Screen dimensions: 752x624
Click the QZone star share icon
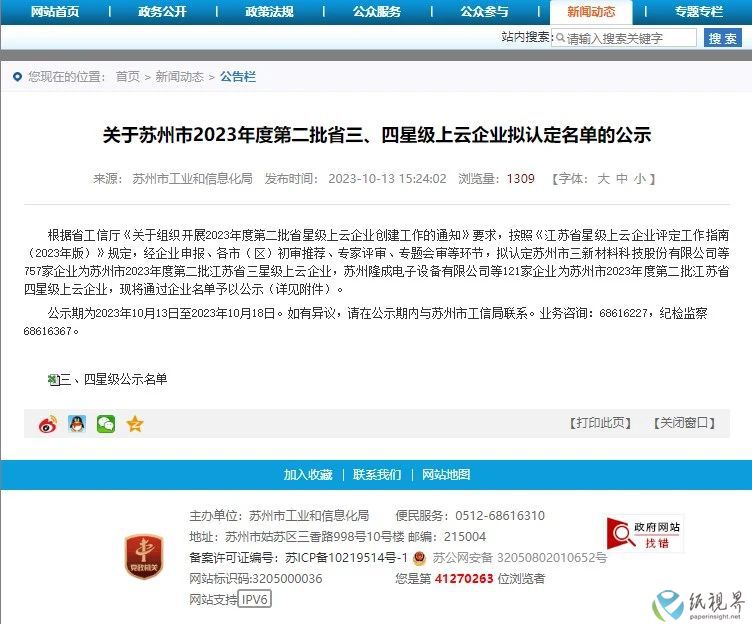click(135, 424)
